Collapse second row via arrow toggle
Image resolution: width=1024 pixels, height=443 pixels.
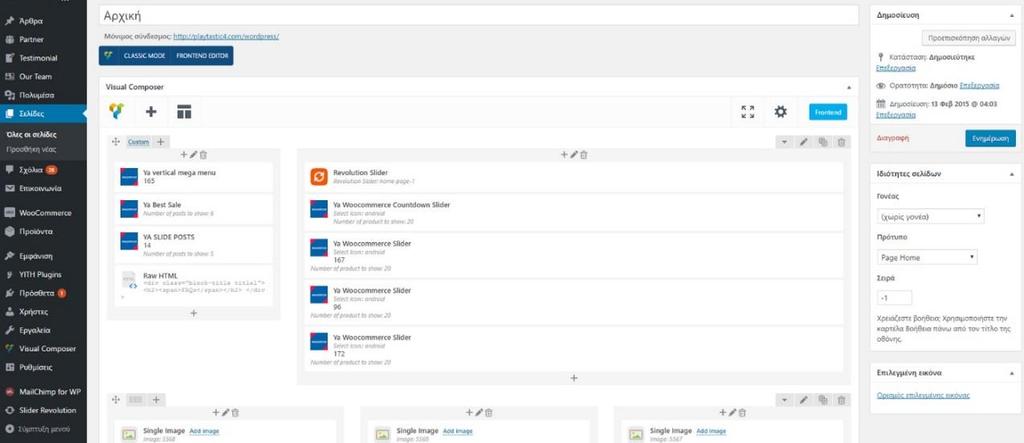click(784, 399)
